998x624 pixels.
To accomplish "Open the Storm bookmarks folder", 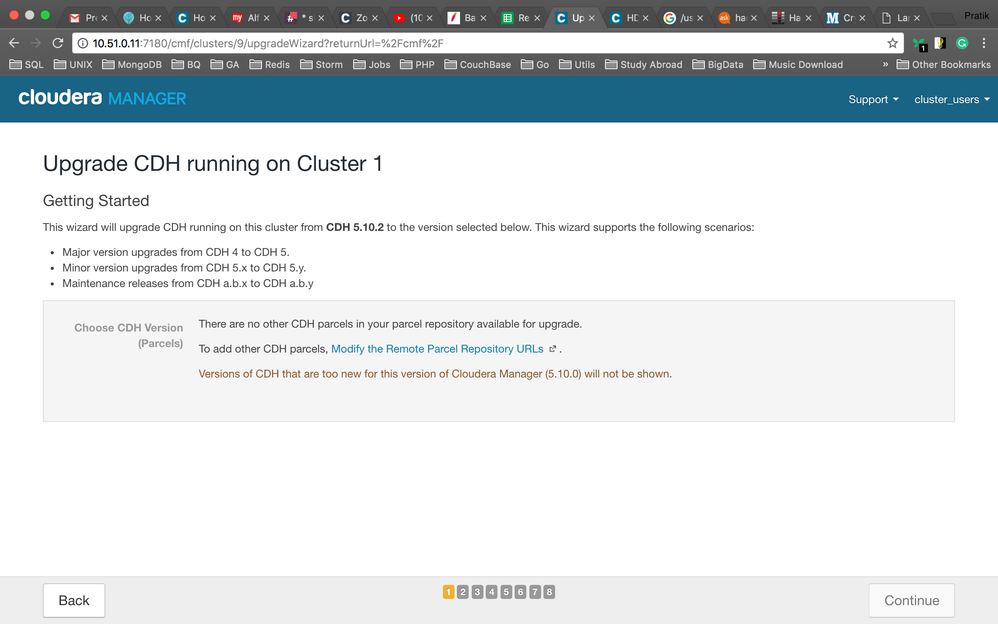I will [321, 64].
